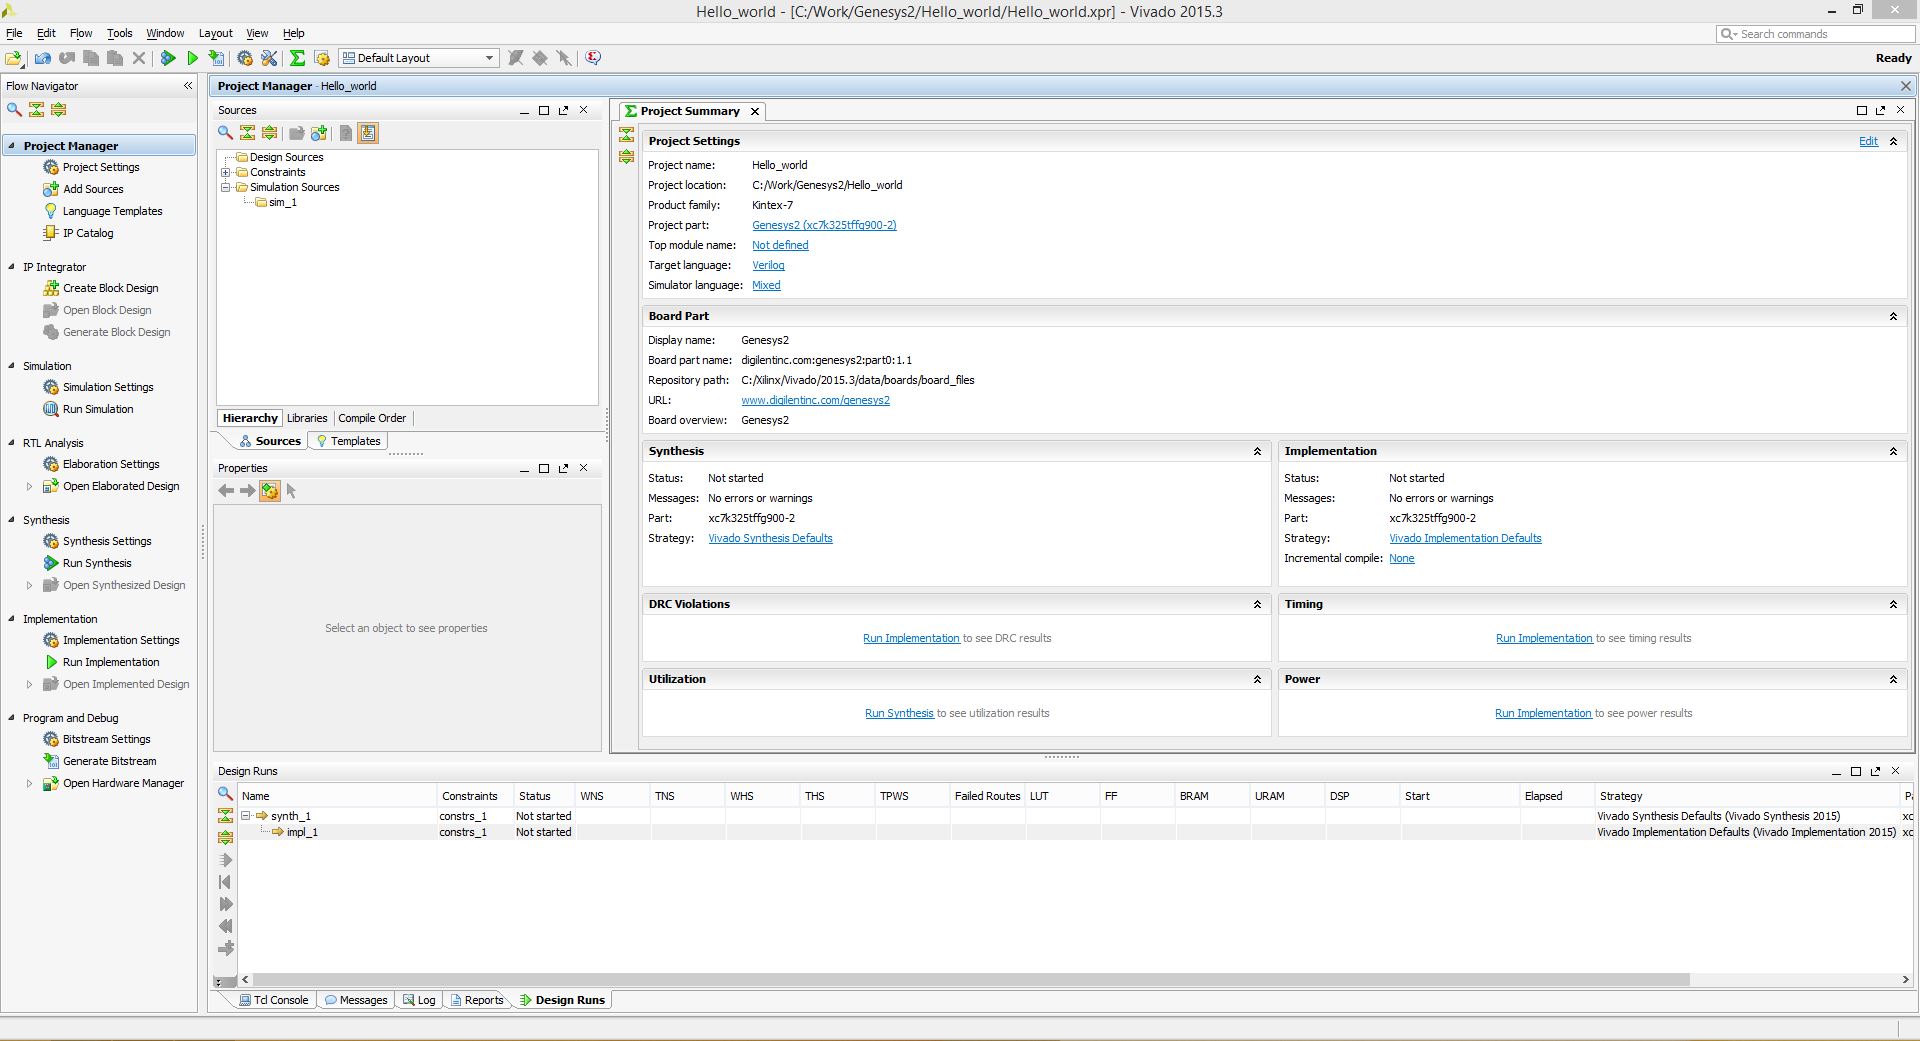Expand Open Elaborated Design arrow
Image resolution: width=1920 pixels, height=1041 pixels.
(29, 486)
